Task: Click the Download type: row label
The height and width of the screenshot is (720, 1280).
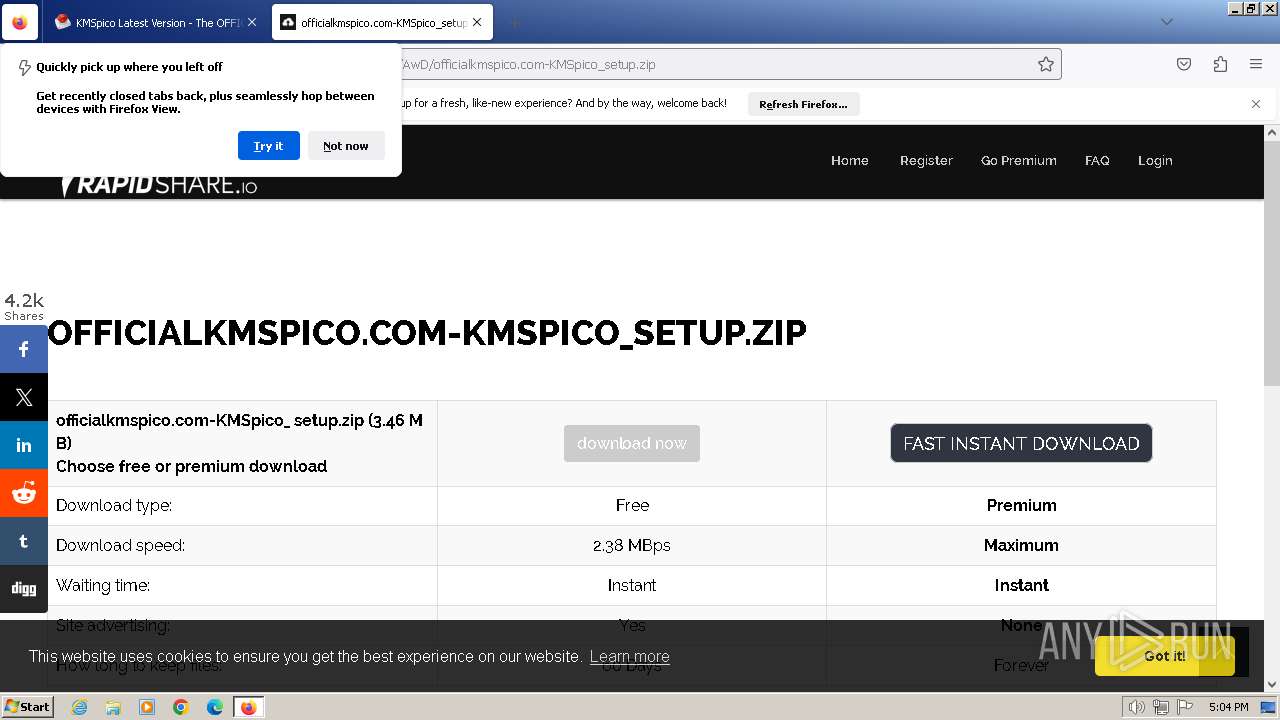Action: (114, 505)
